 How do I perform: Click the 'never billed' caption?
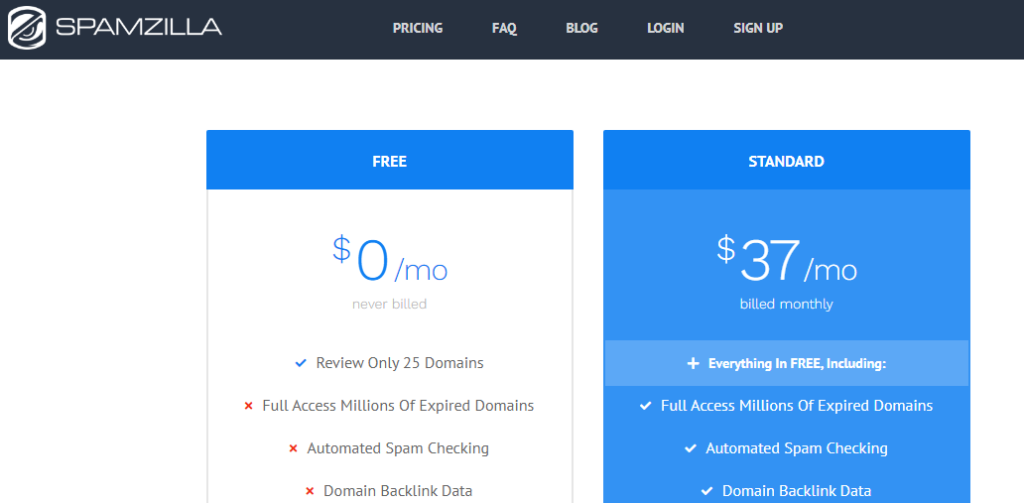tap(389, 304)
